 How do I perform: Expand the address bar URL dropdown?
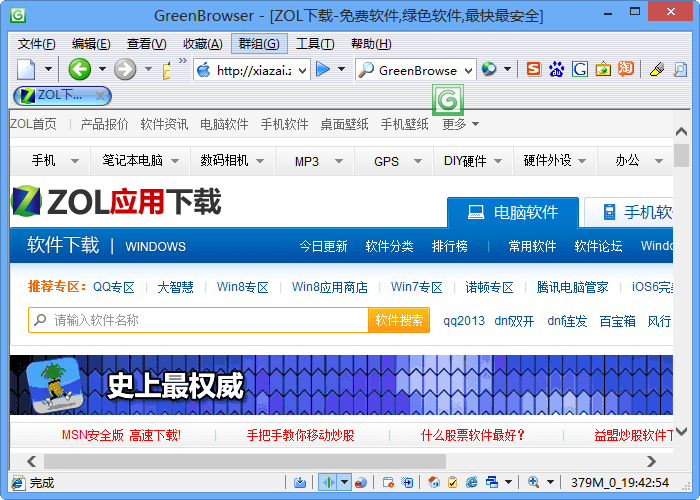click(302, 70)
